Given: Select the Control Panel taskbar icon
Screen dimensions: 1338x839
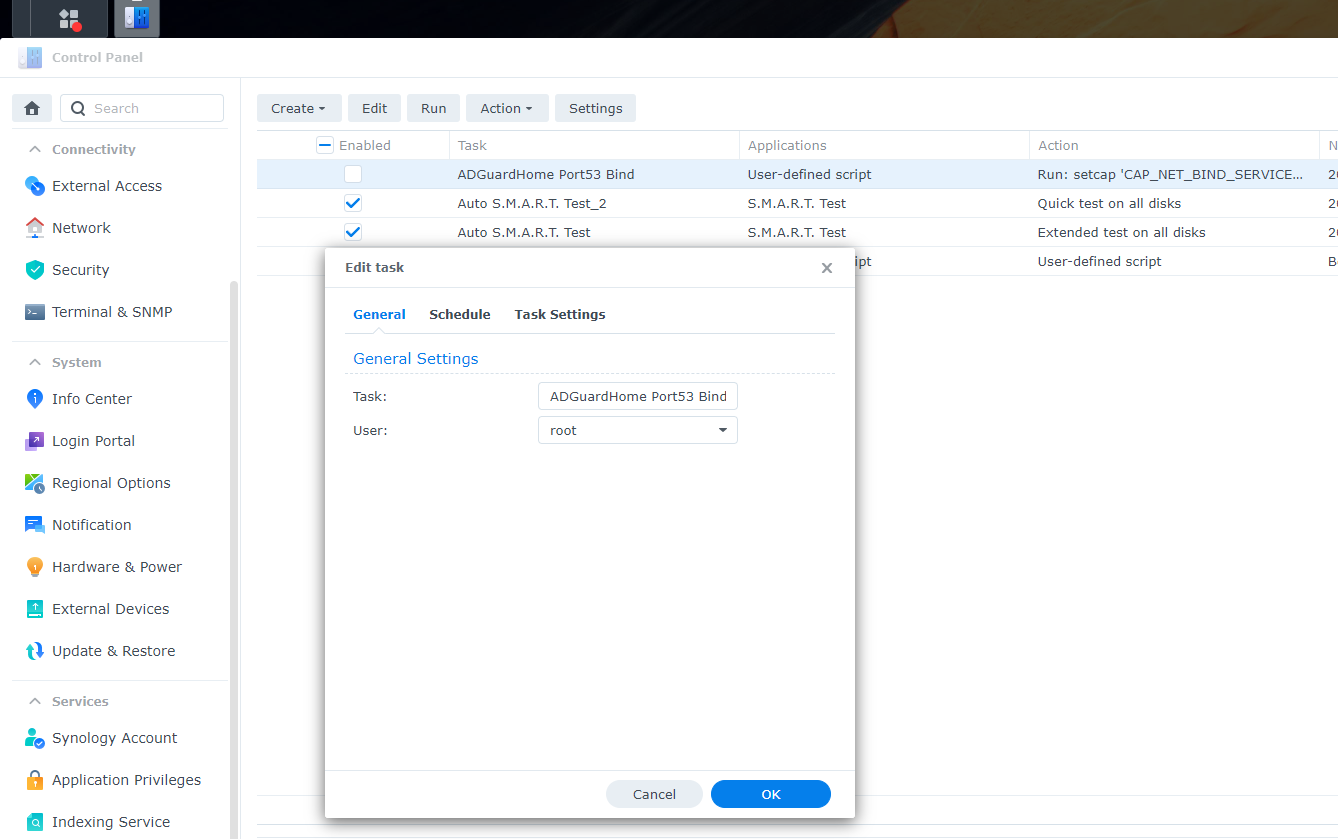Looking at the screenshot, I should click(x=136, y=18).
